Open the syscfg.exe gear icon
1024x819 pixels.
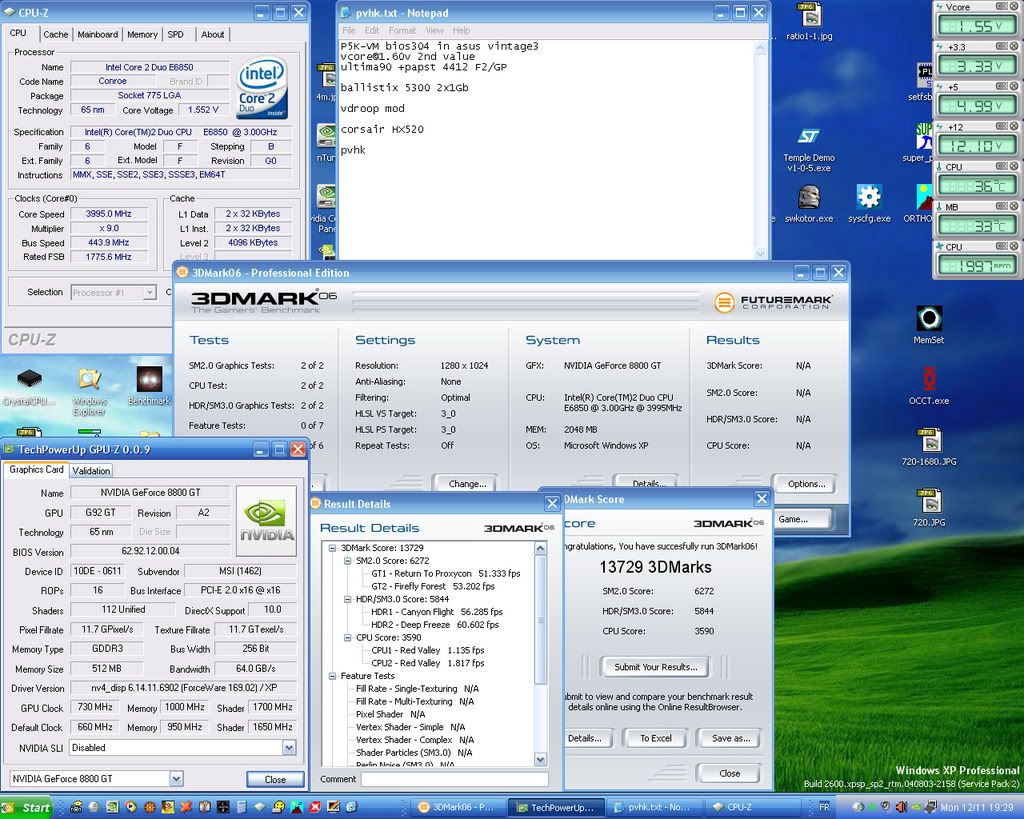(868, 197)
